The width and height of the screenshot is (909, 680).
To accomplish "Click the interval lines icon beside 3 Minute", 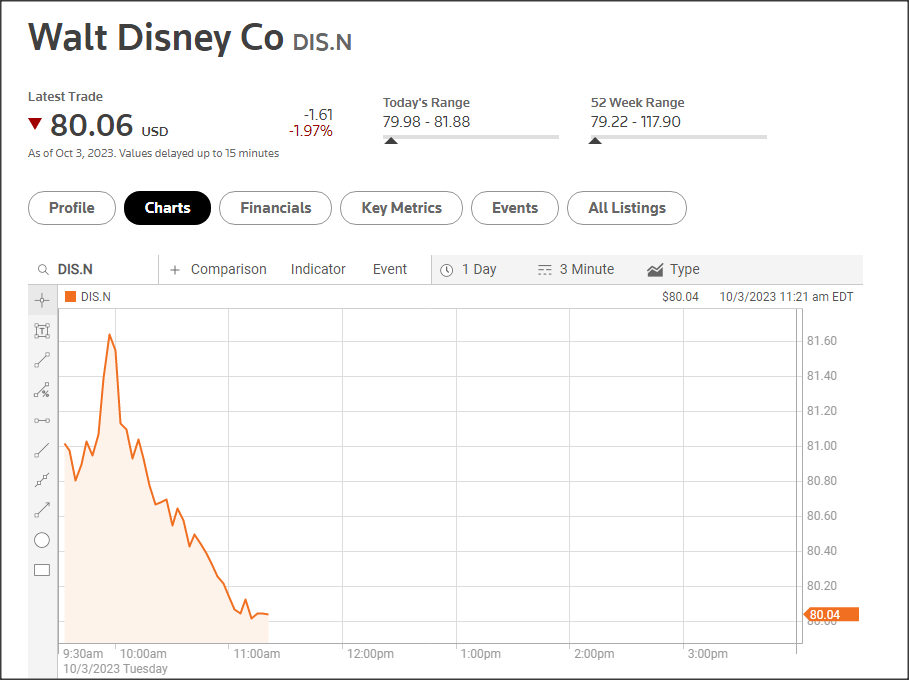I will (545, 270).
